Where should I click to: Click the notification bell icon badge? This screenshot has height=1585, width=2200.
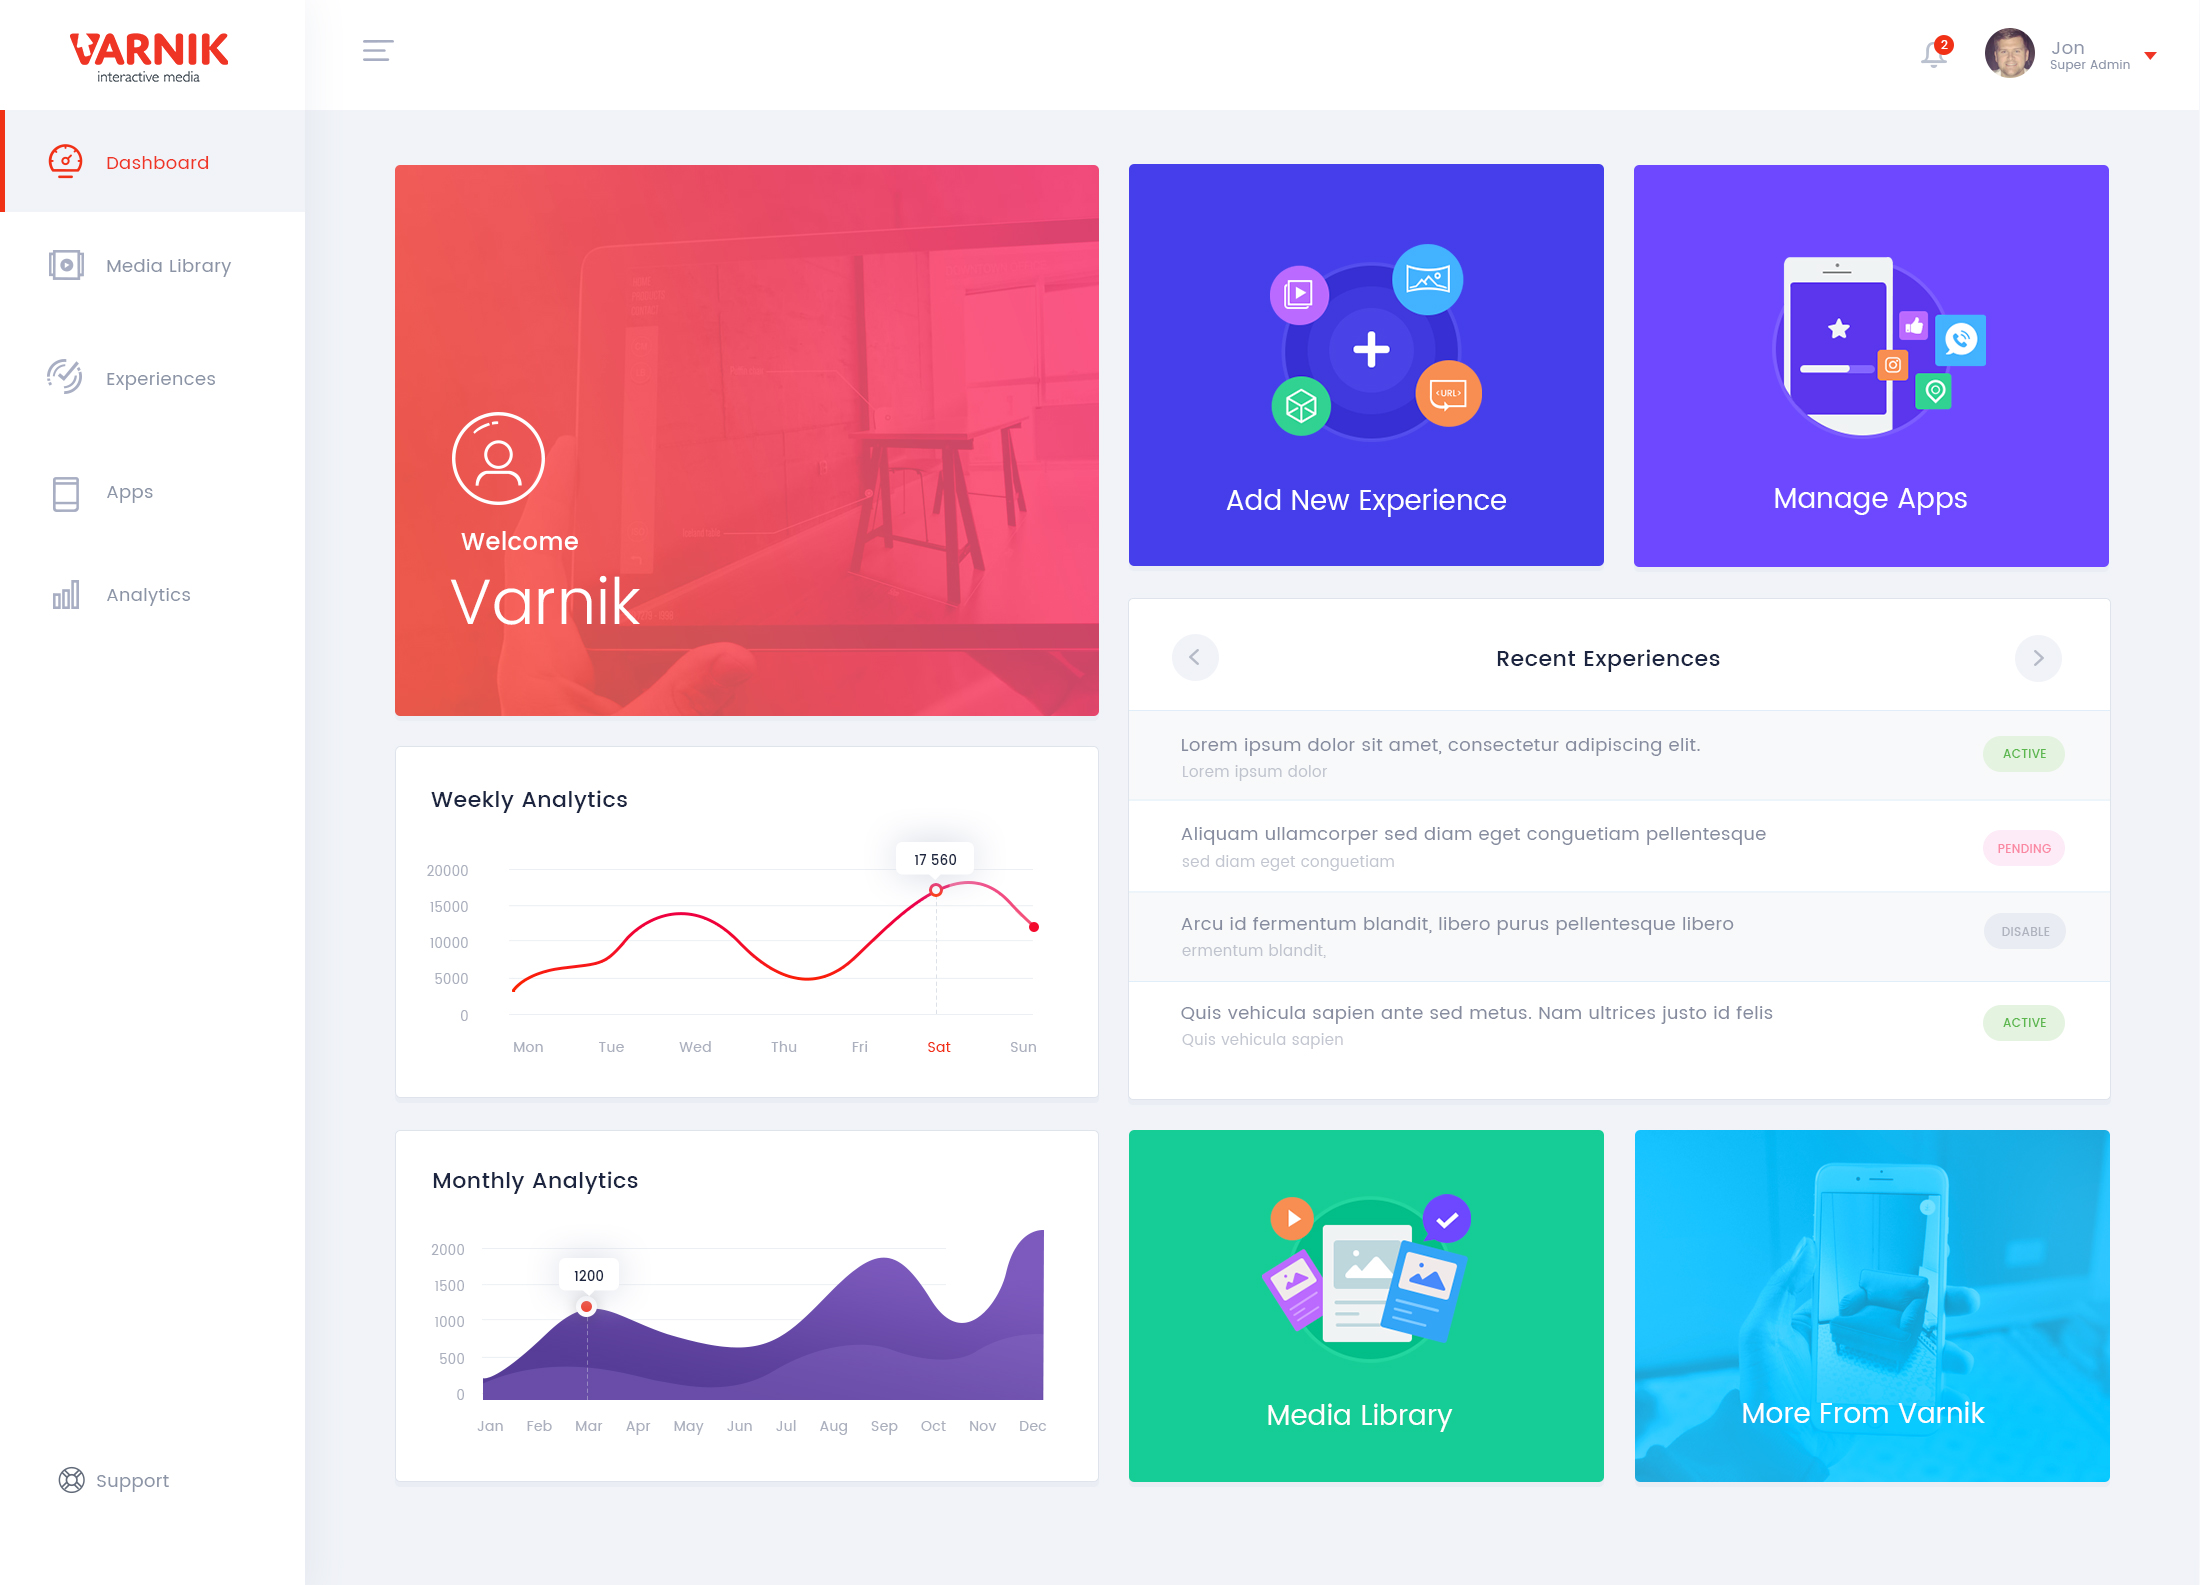1947,38
